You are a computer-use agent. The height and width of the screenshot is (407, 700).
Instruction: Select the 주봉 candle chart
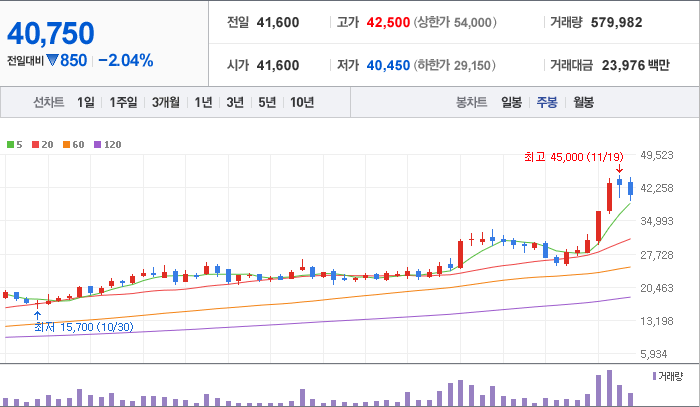tap(547, 102)
